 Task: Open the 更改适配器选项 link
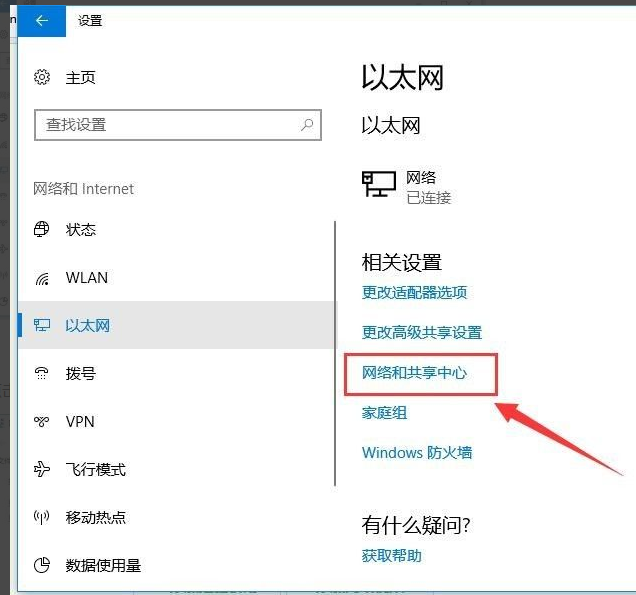click(414, 293)
